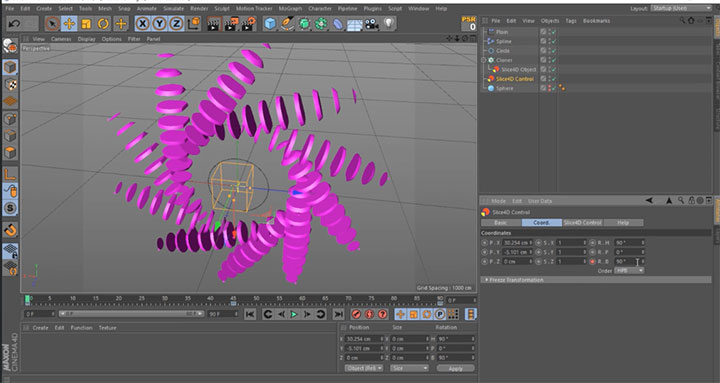Toggle the green check for Cloner
Screen dimensions: 720x383
point(554,60)
